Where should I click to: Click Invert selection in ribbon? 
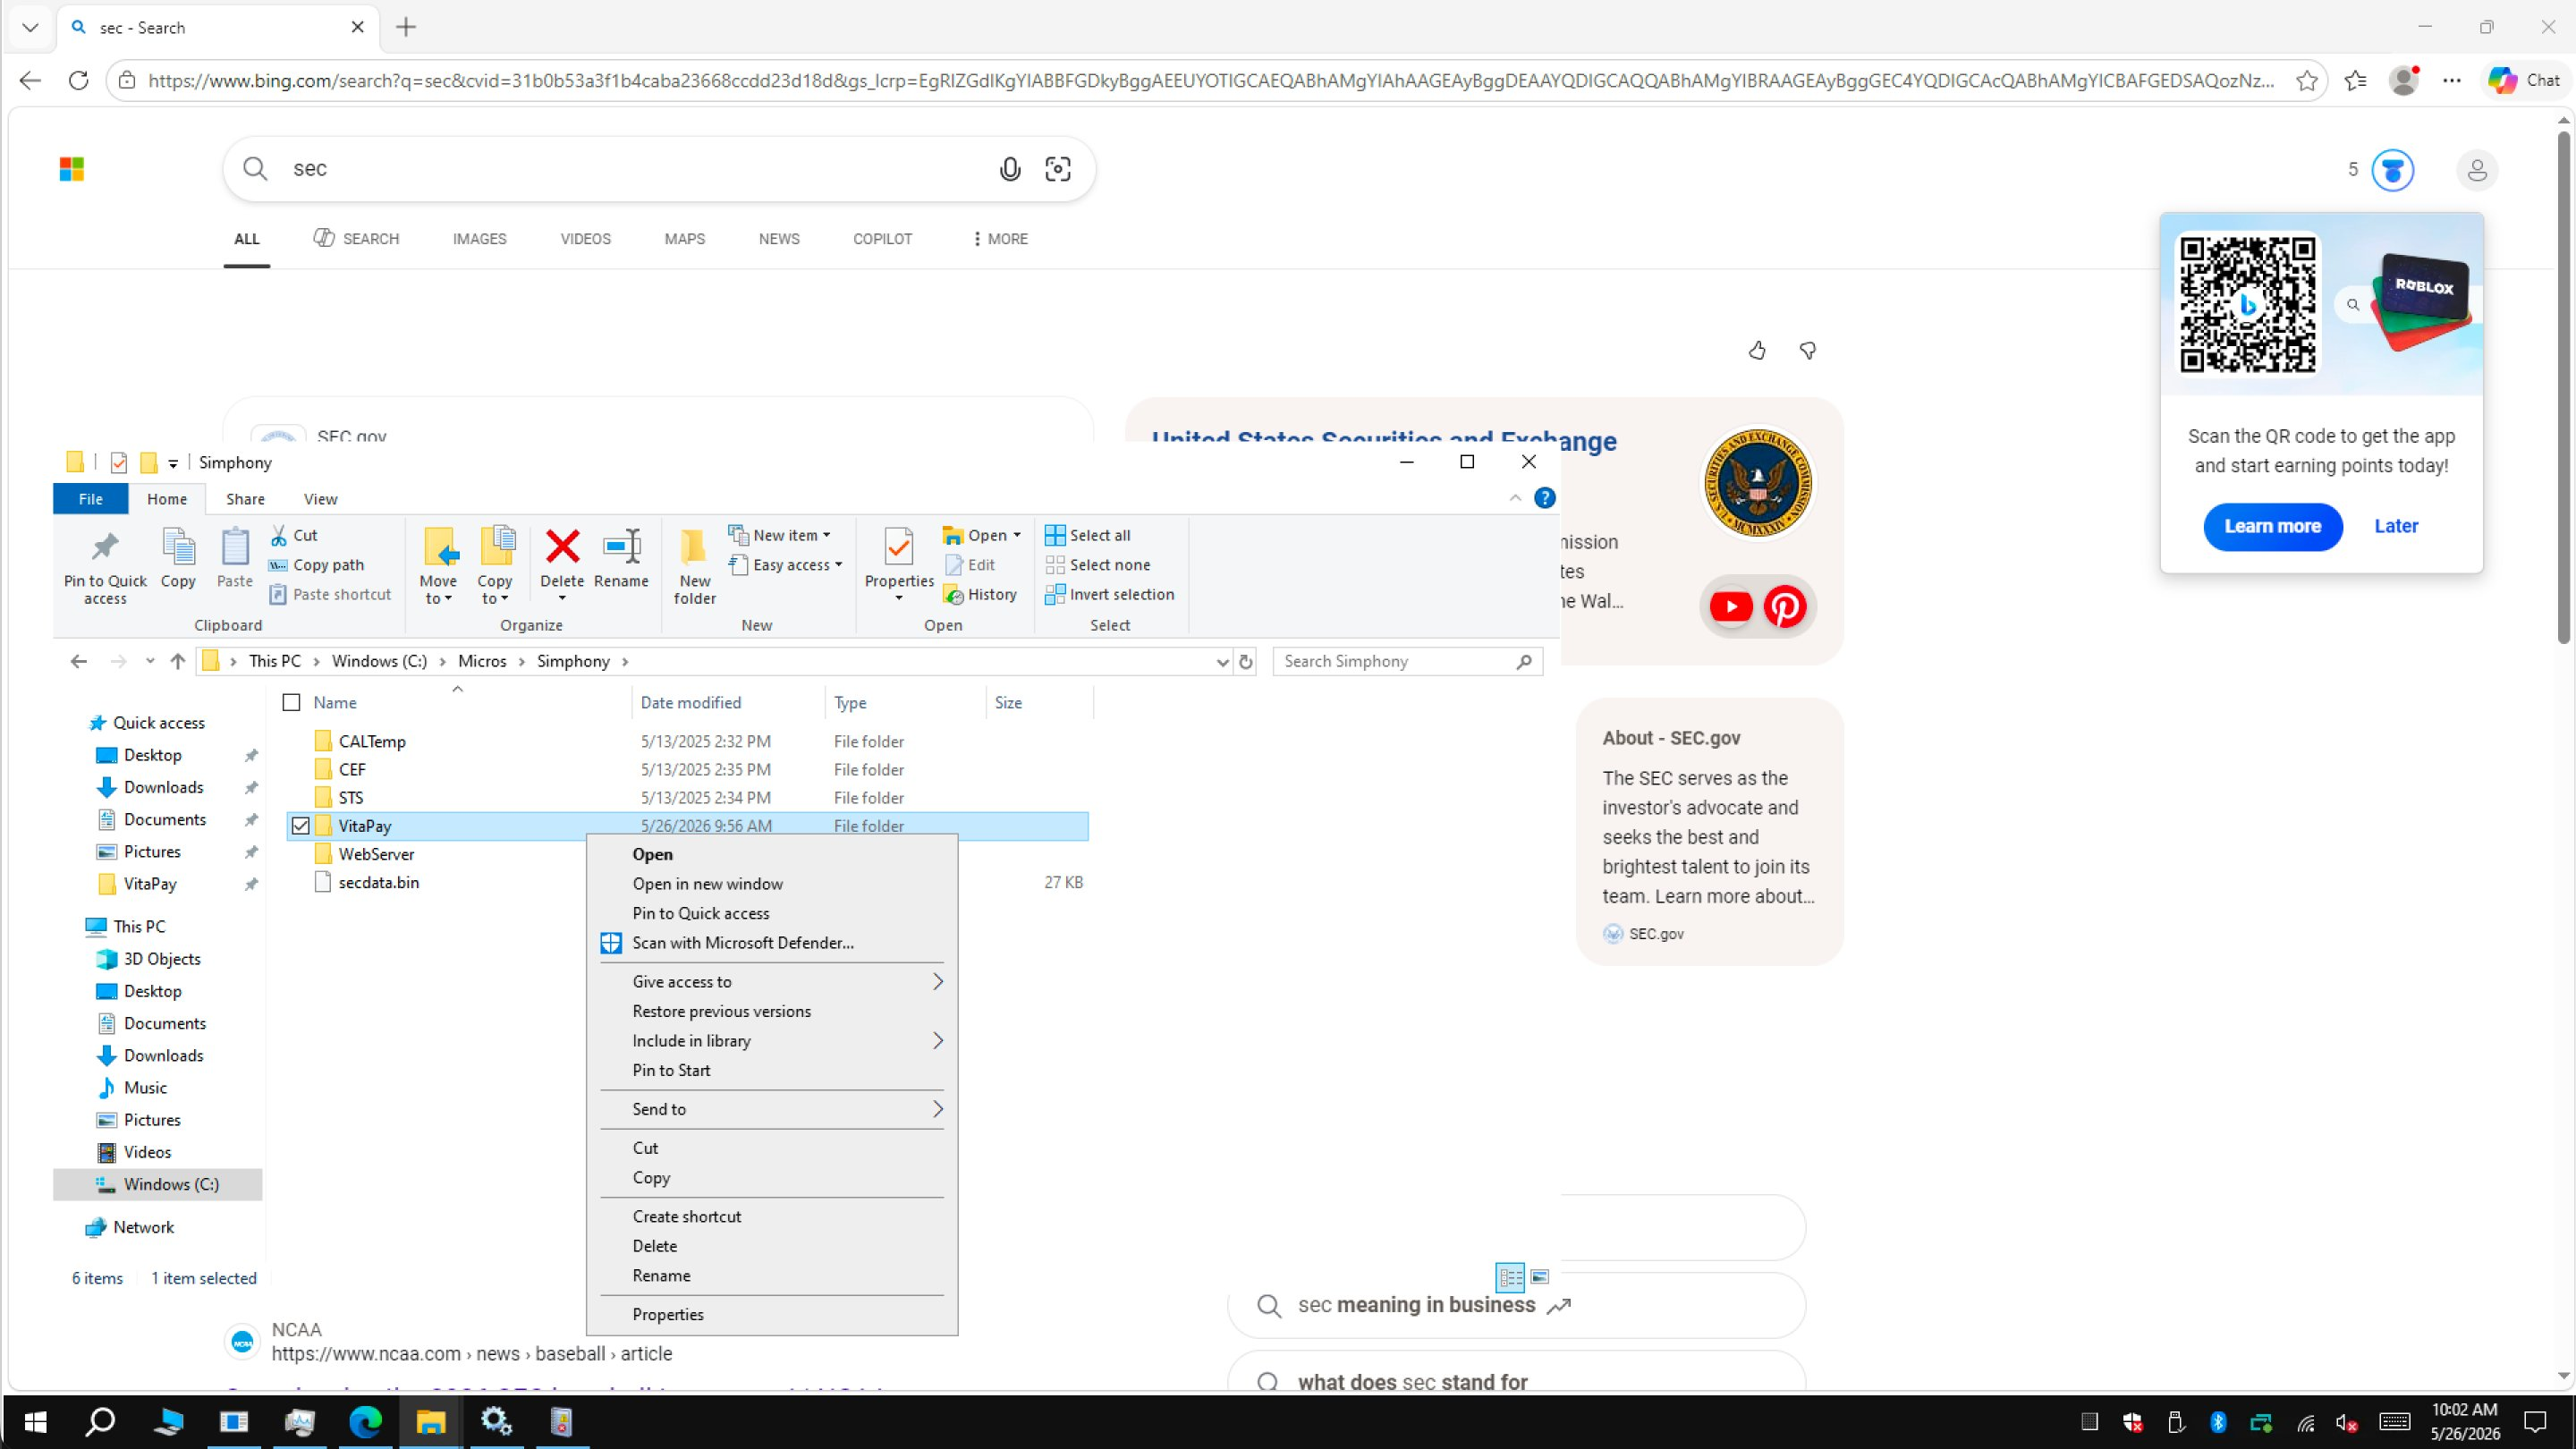pyautogui.click(x=1109, y=594)
